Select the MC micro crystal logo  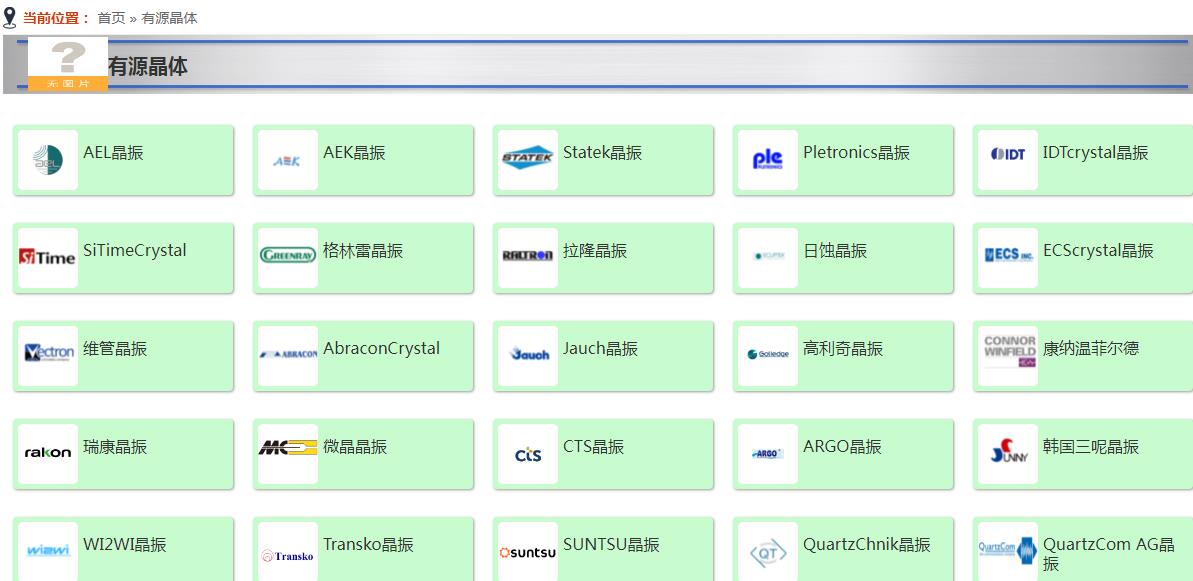pos(288,454)
